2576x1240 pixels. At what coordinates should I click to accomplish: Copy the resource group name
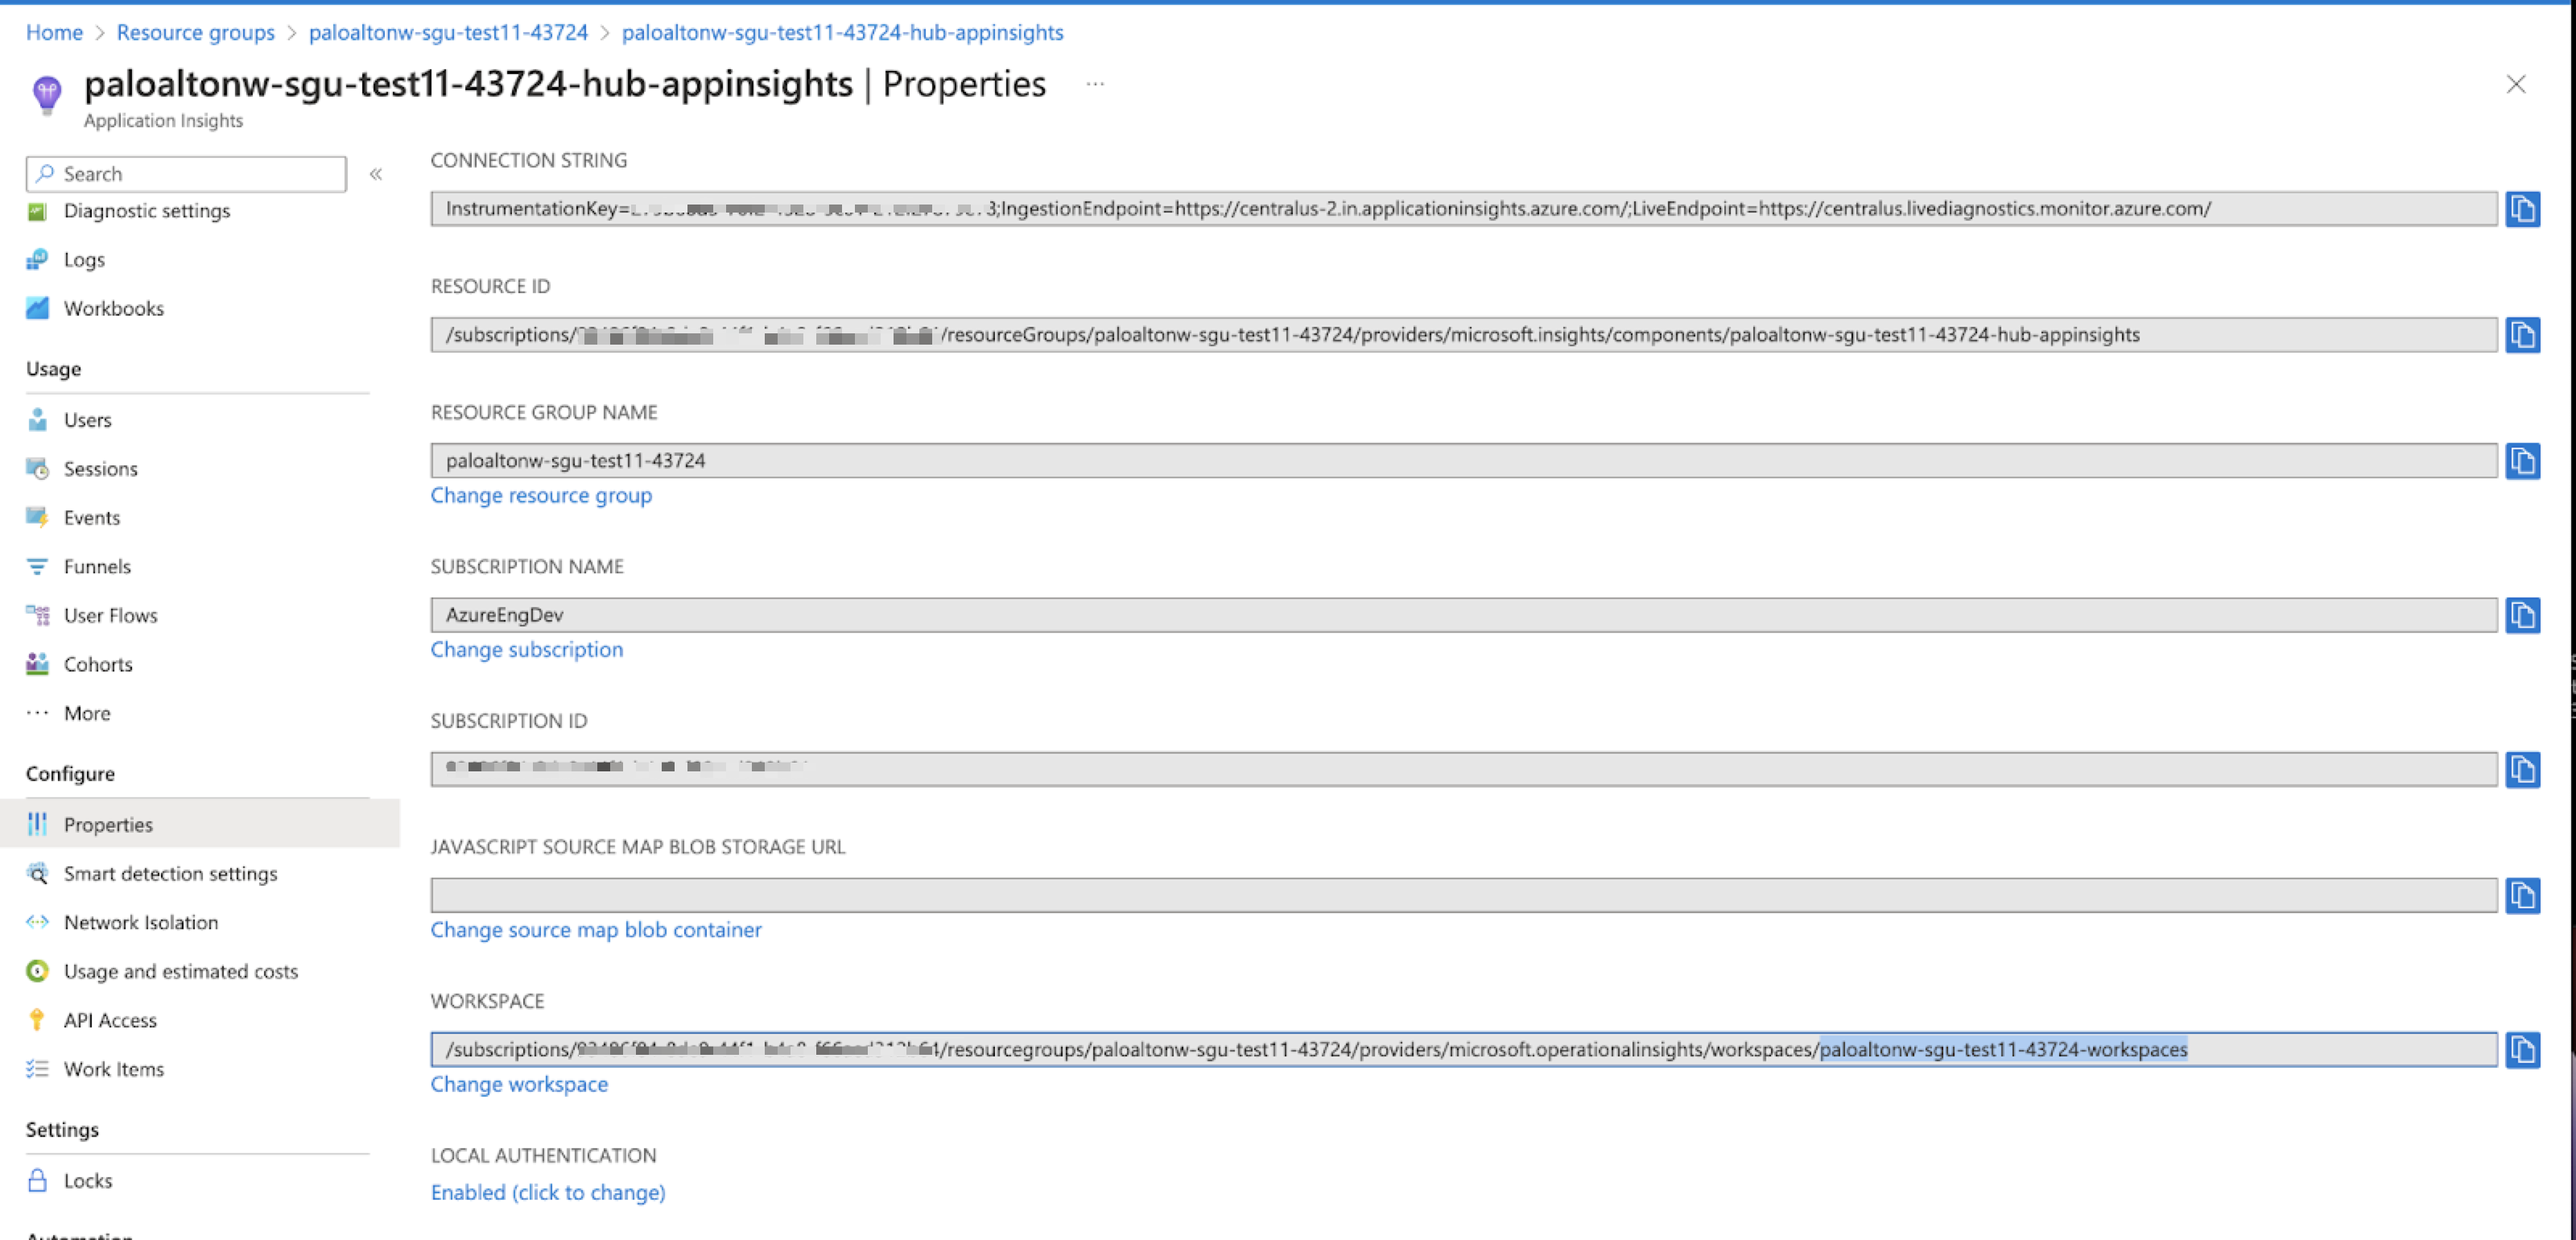[2522, 461]
